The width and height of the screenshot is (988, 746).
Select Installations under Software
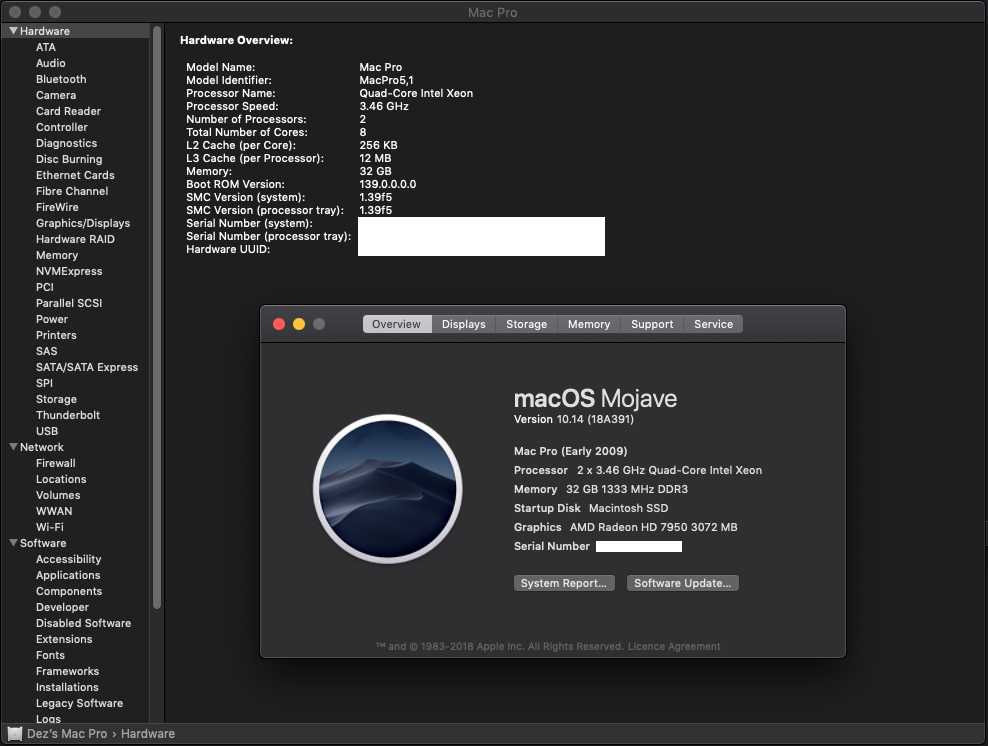(67, 687)
